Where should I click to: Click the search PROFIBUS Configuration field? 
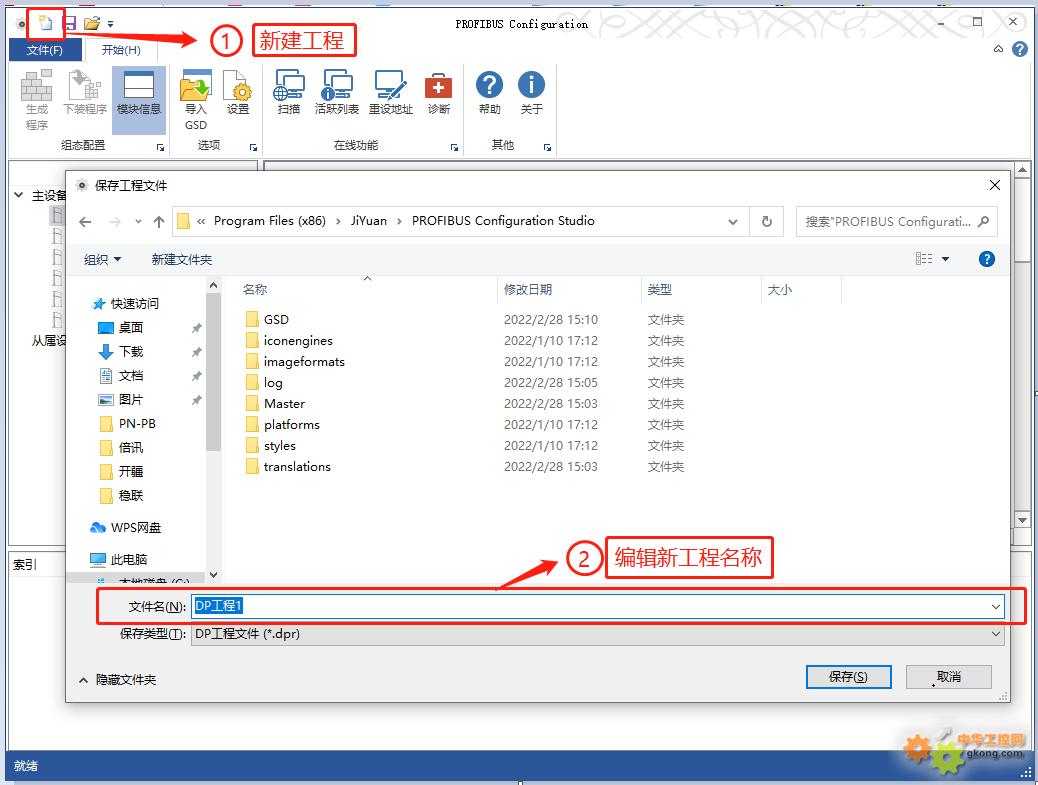896,222
